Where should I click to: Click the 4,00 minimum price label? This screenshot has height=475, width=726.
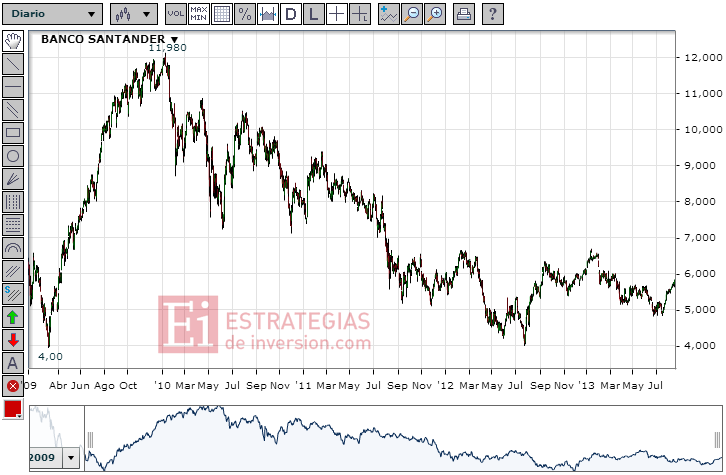(50, 356)
